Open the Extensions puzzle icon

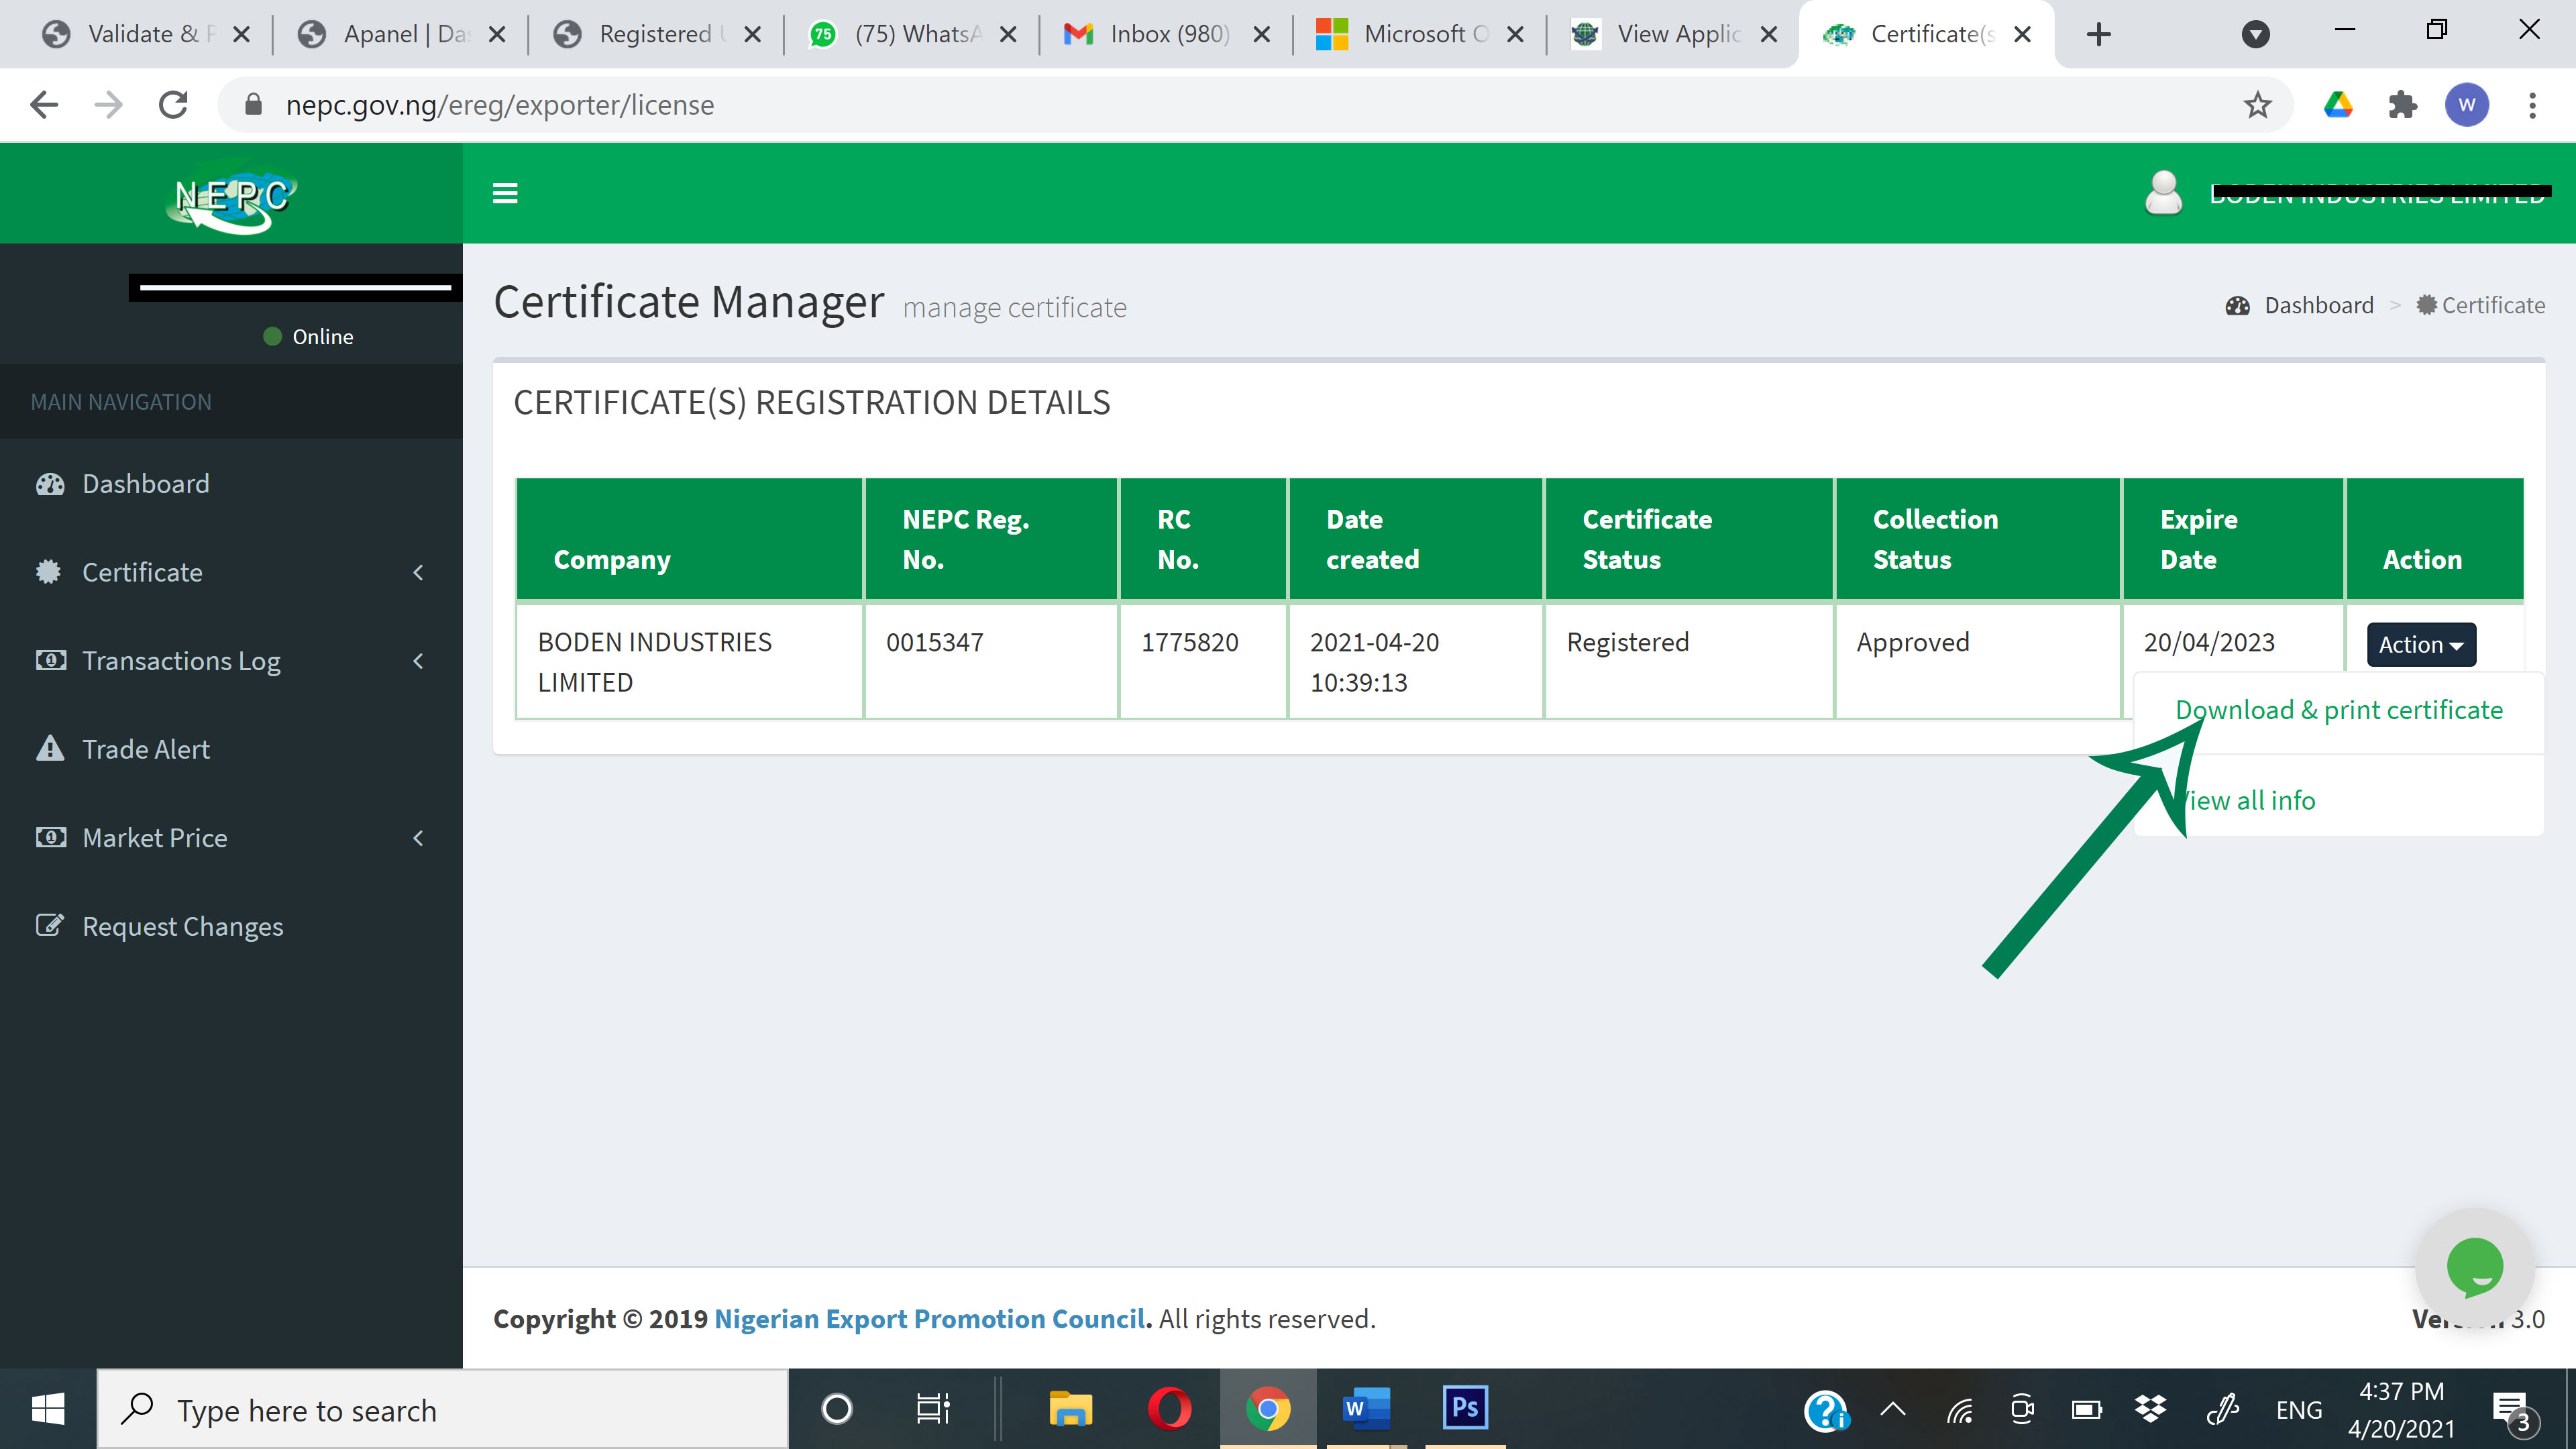click(2402, 105)
